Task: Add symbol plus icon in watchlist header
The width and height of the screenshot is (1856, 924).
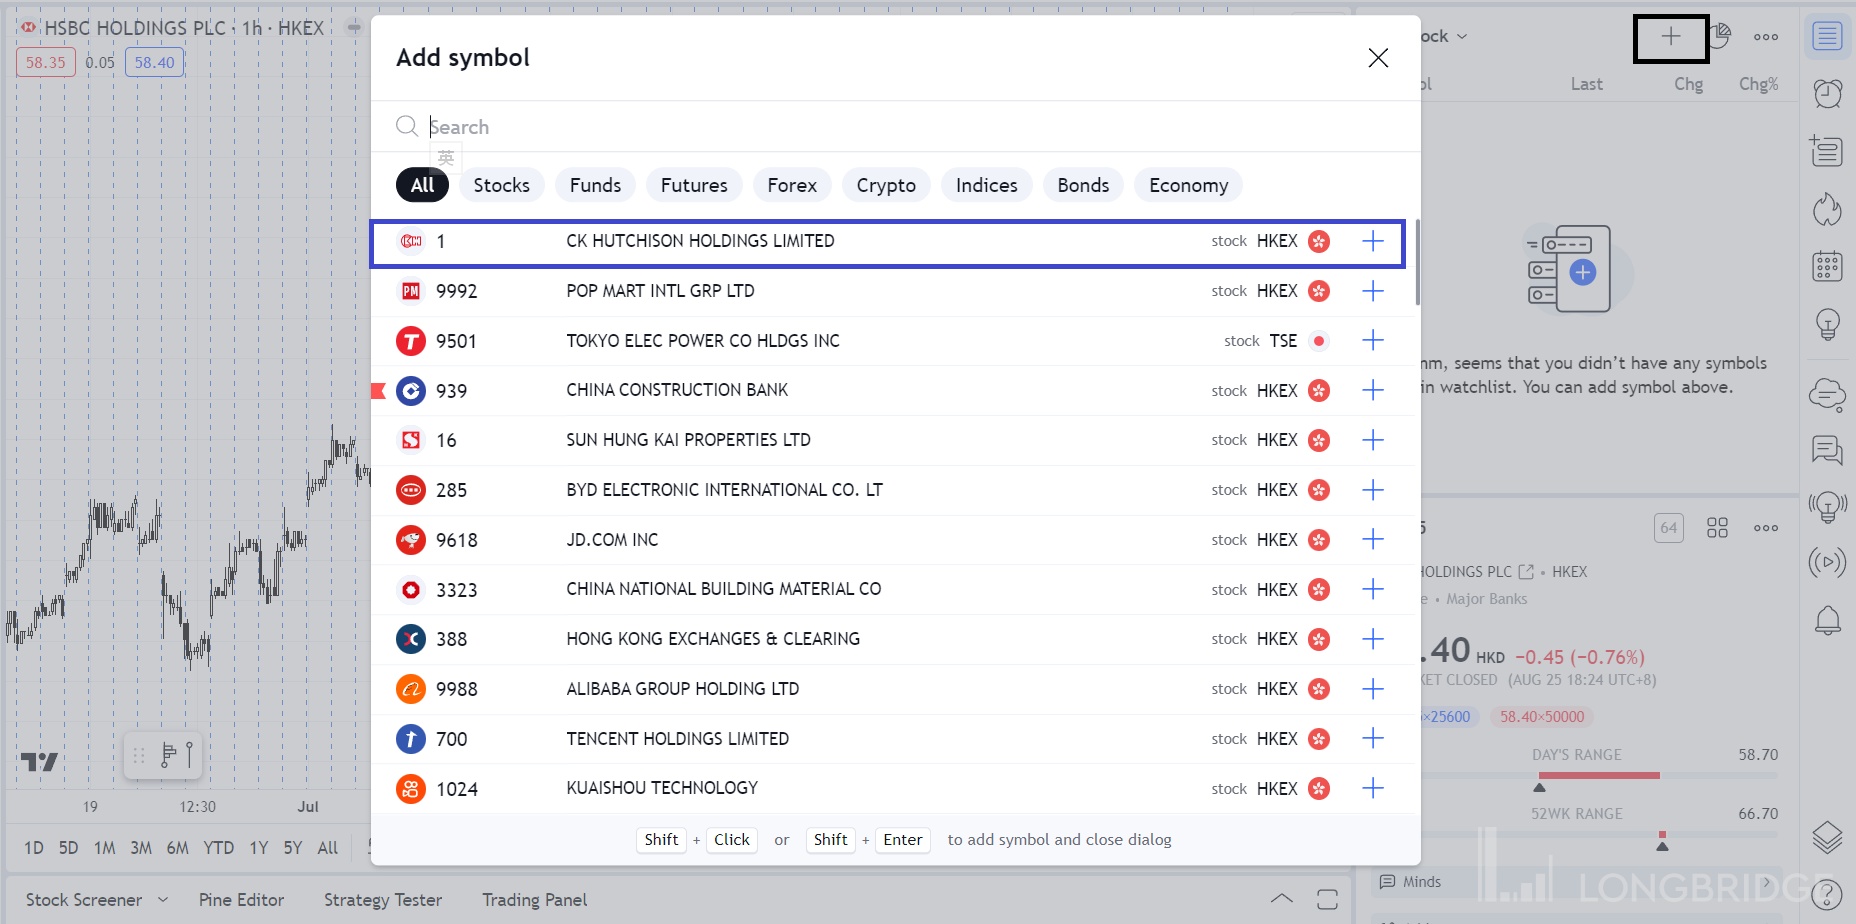Action: [x=1670, y=38]
